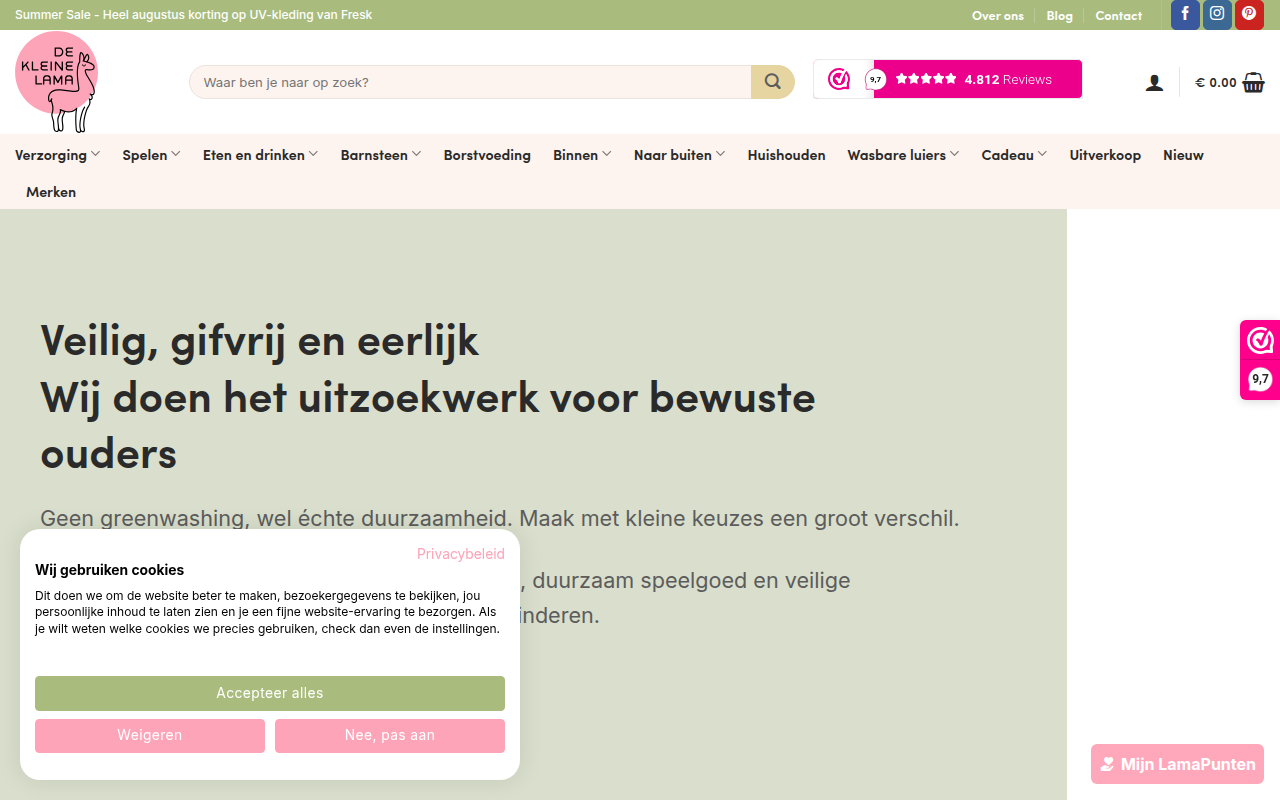Click the five-star rating in the header
This screenshot has width=1280, height=800.
coord(926,79)
